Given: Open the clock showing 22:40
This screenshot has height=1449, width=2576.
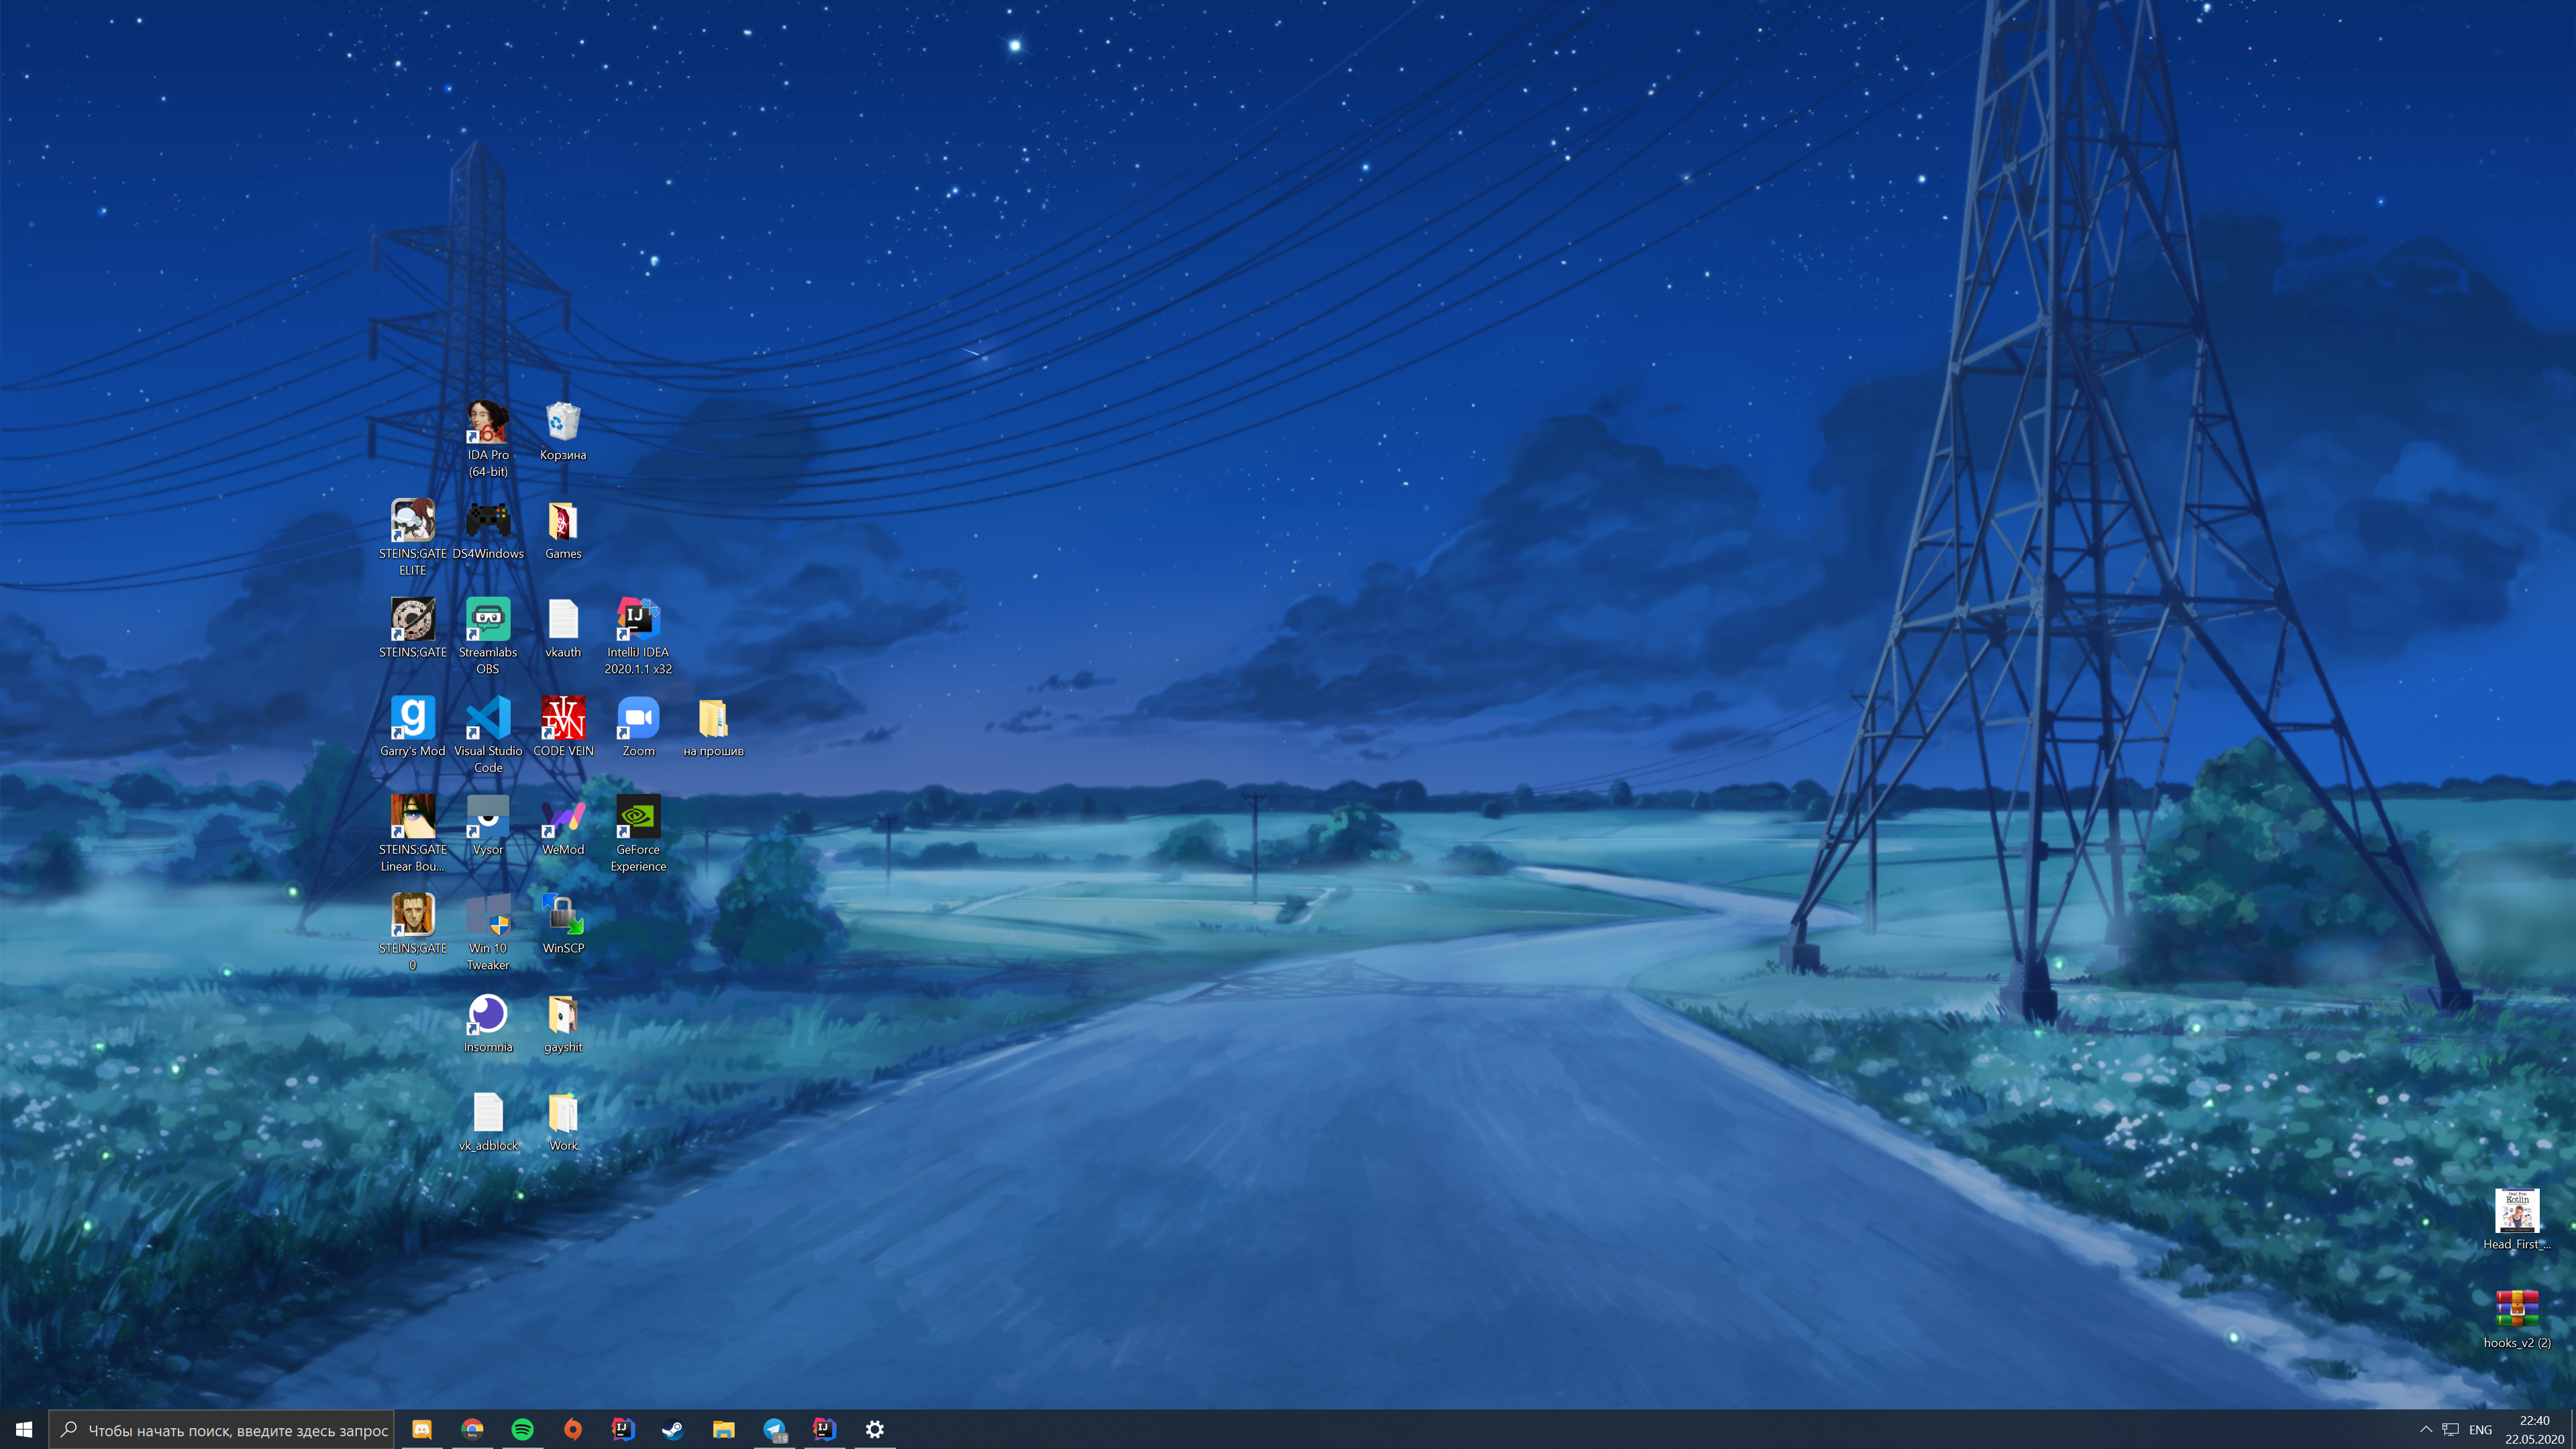Looking at the screenshot, I should (x=2534, y=1429).
